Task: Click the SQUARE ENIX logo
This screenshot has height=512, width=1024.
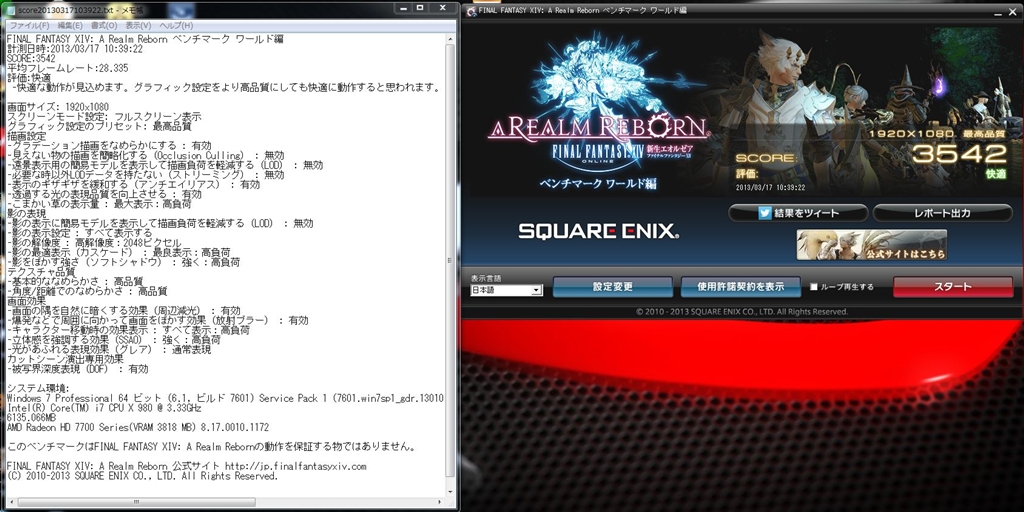Action: (598, 231)
